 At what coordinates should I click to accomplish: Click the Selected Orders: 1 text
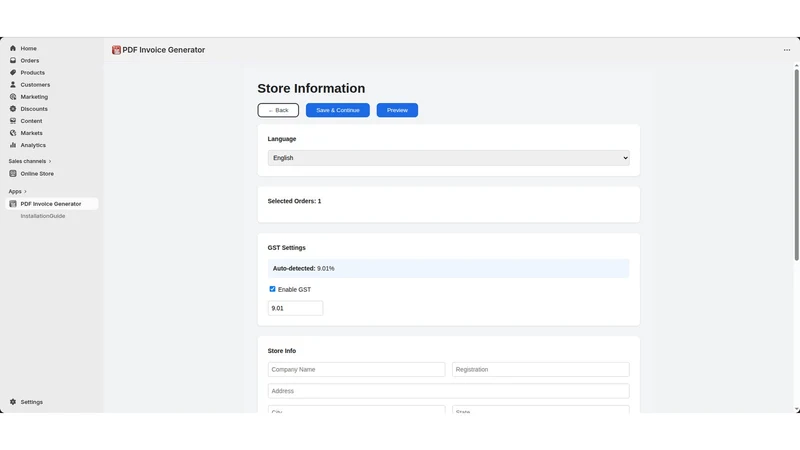294,201
